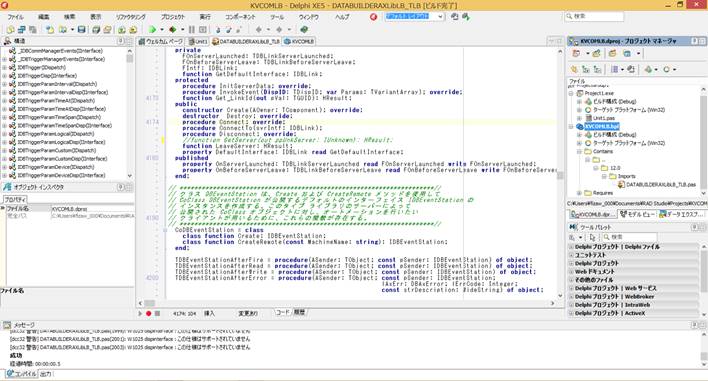Click the Tool Palette pointer arrow icon
Screen dimensions: 708x381
click(593, 237)
